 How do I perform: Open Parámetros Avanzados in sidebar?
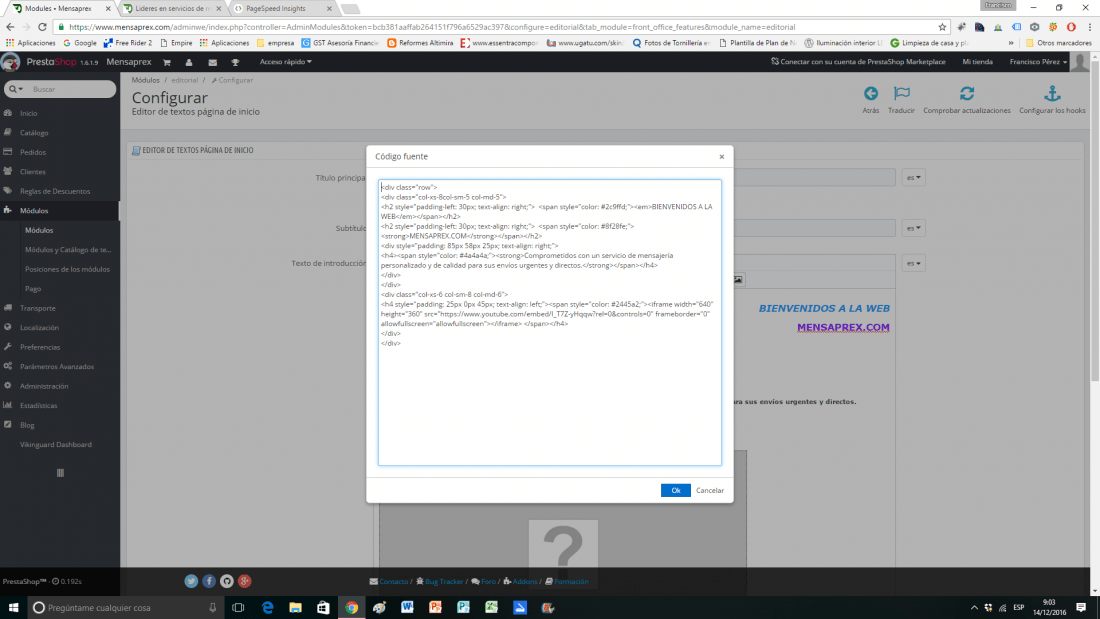pyautogui.click(x=56, y=366)
